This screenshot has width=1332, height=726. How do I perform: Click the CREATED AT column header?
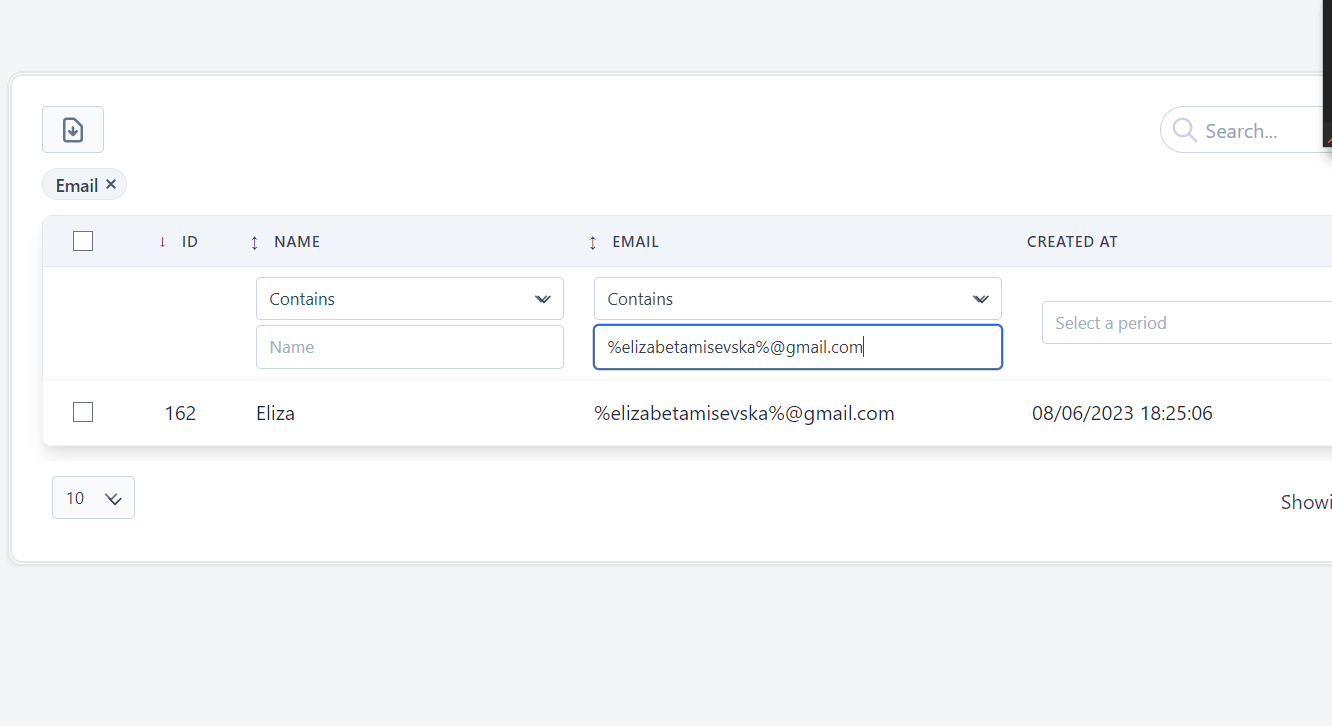(x=1072, y=242)
